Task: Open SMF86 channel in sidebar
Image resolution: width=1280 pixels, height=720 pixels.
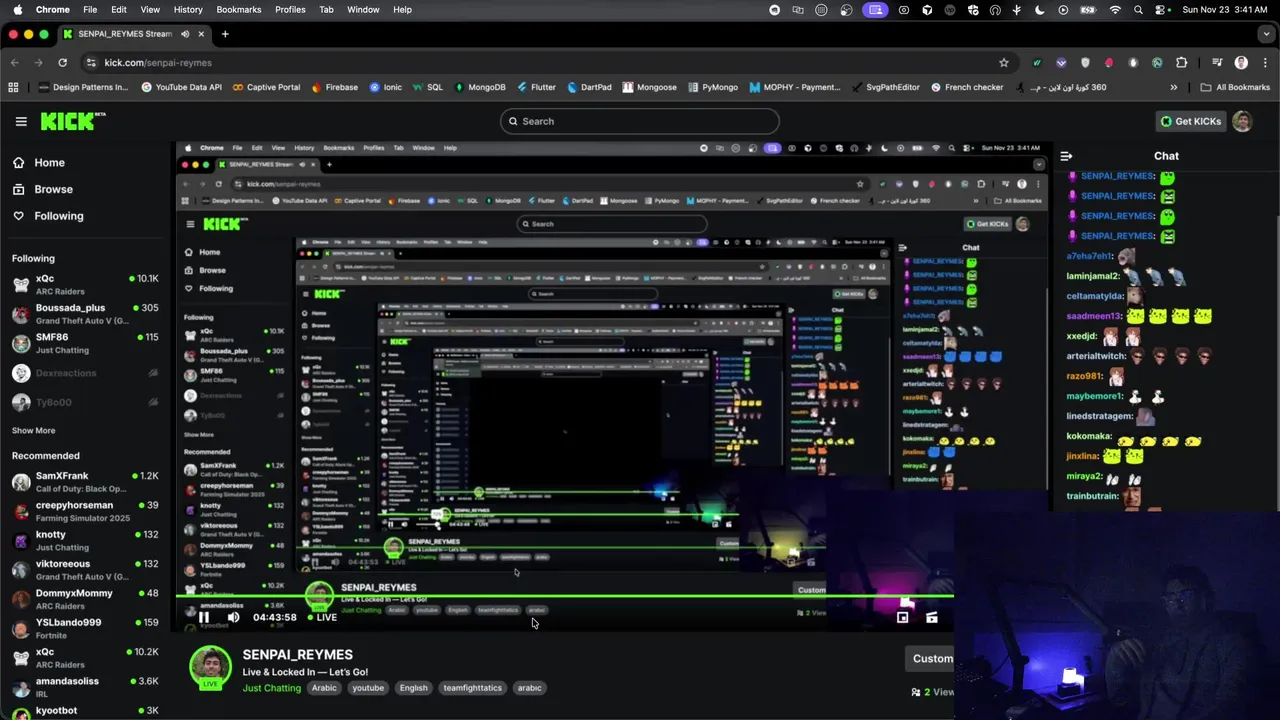Action: (x=85, y=343)
